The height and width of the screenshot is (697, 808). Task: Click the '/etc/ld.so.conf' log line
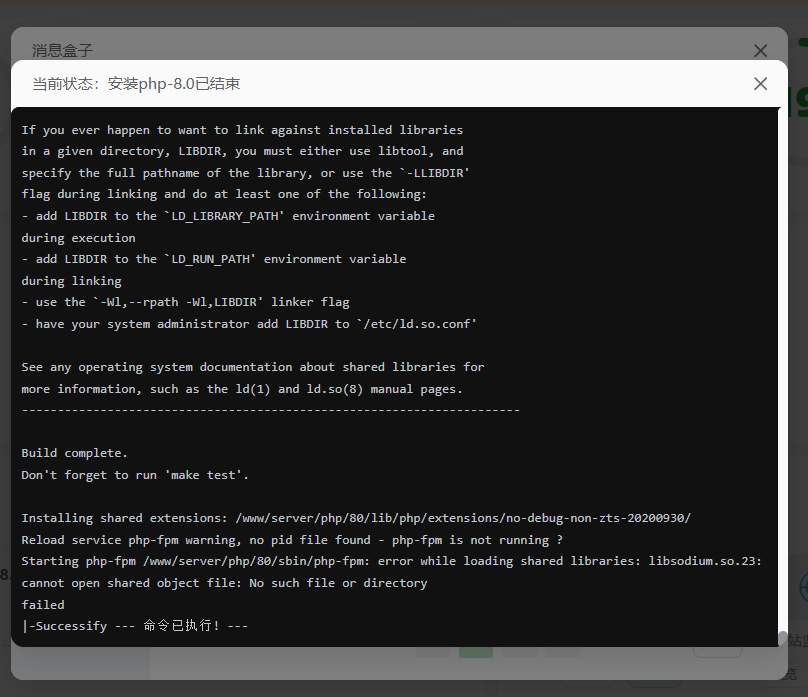tap(249, 324)
